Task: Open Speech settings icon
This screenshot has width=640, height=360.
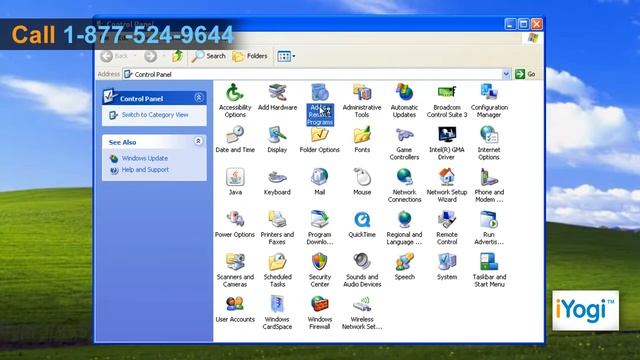Action: [x=404, y=267]
